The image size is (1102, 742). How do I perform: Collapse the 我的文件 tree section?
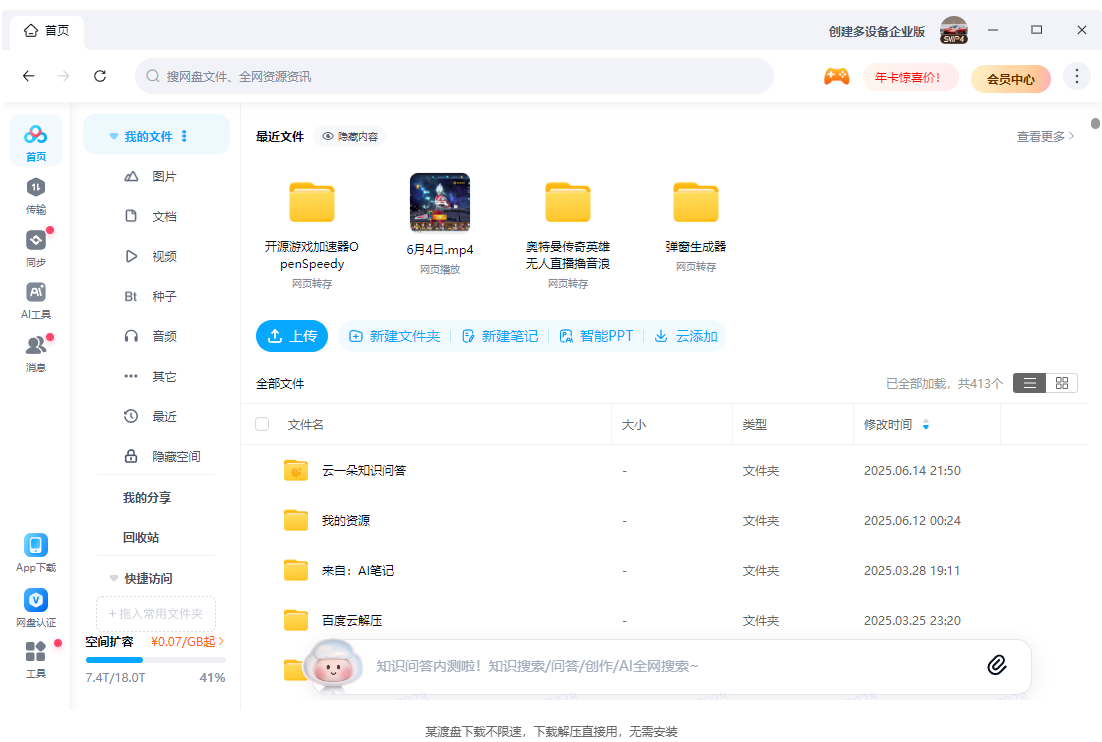point(113,136)
